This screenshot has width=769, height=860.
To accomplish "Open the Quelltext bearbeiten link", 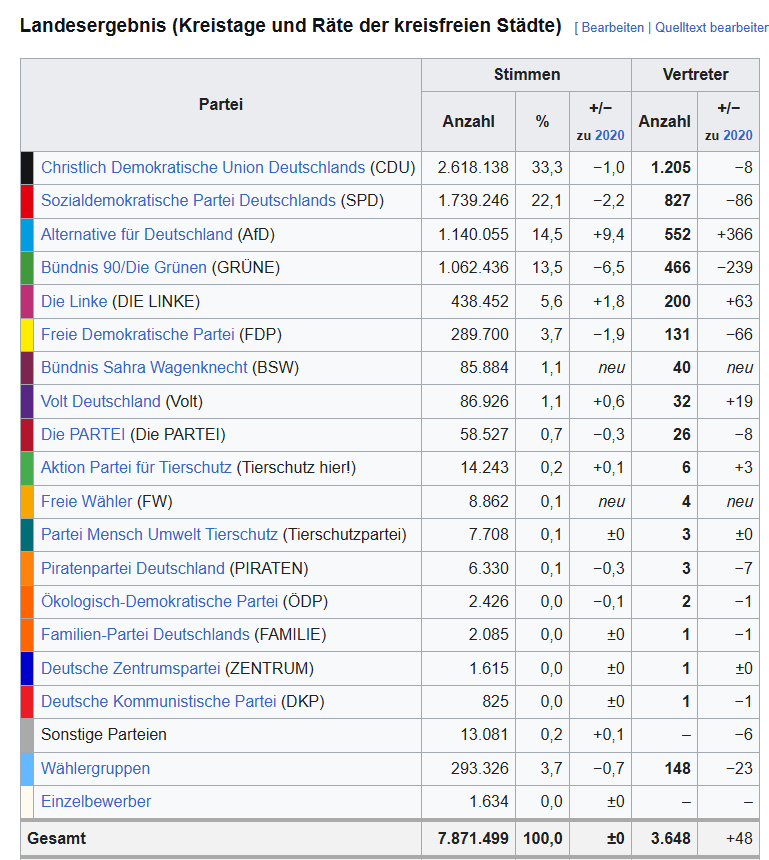I will coord(711,27).
